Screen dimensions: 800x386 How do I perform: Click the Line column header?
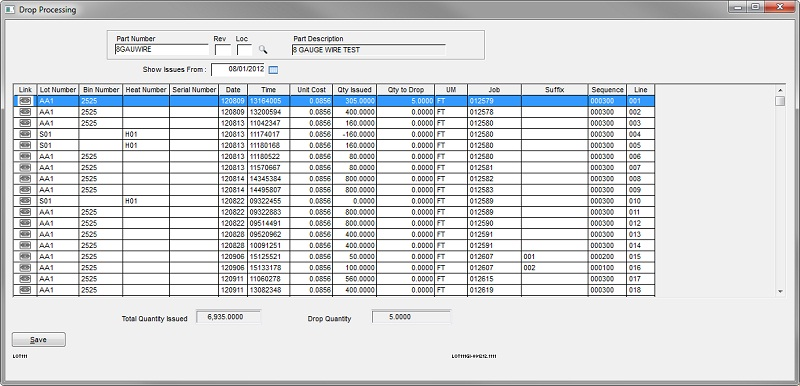[x=640, y=90]
